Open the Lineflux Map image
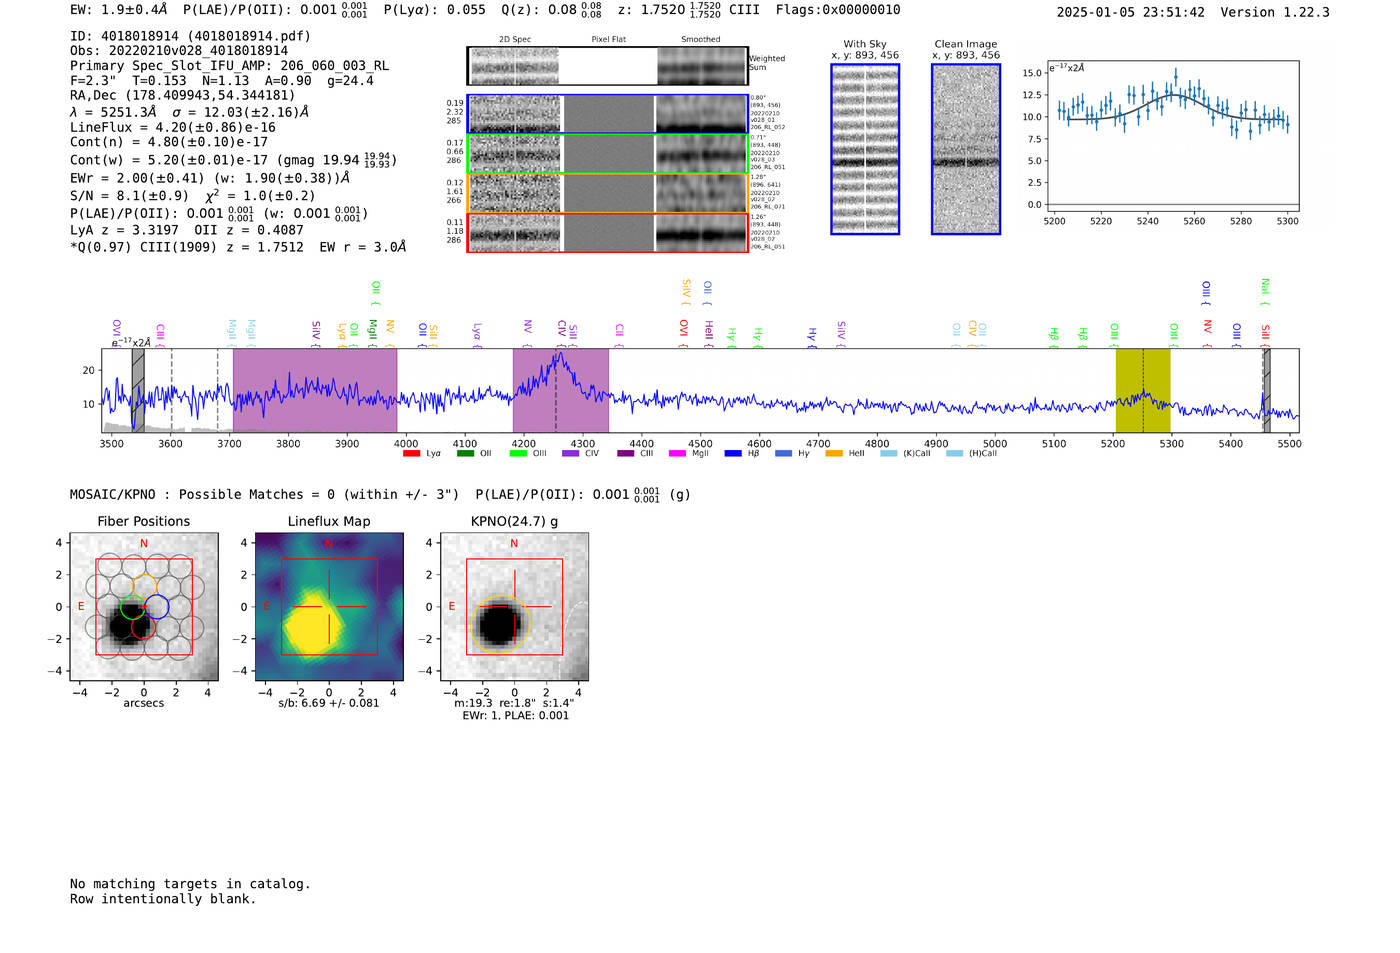This screenshot has height=953, width=1400. [329, 607]
